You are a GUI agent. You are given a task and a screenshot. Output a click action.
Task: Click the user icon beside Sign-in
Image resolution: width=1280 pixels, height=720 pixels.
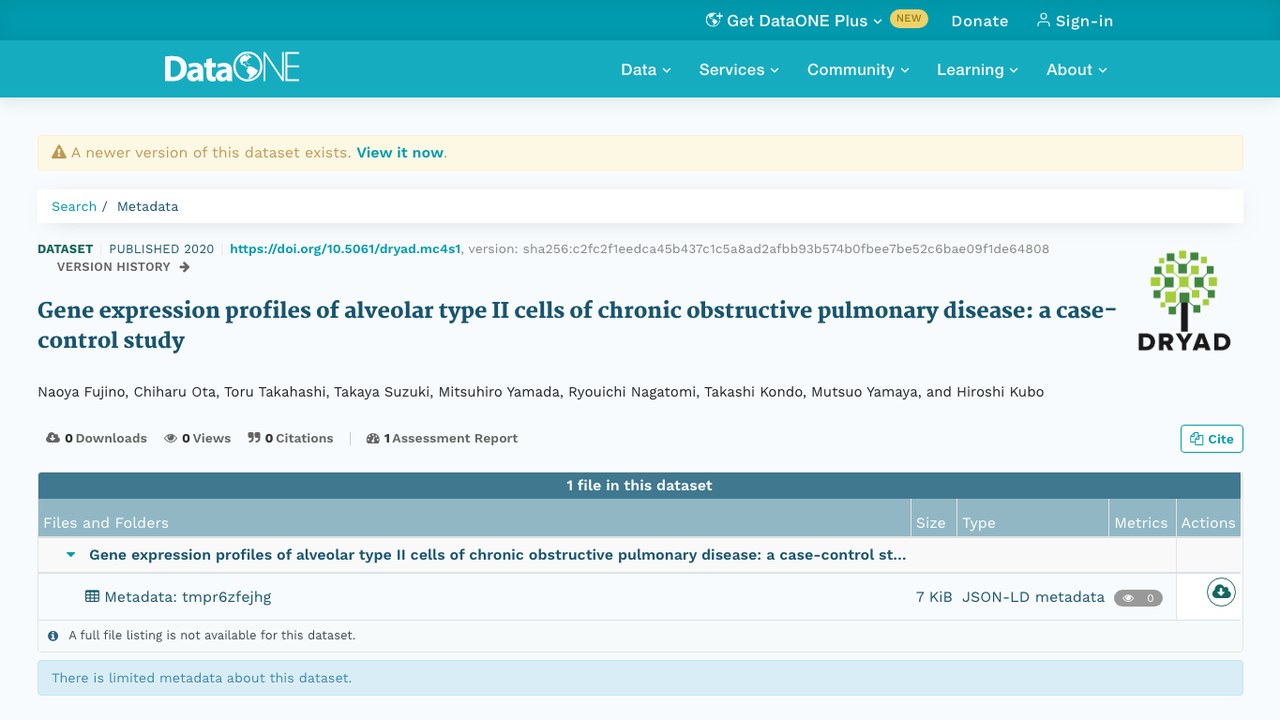click(1044, 20)
